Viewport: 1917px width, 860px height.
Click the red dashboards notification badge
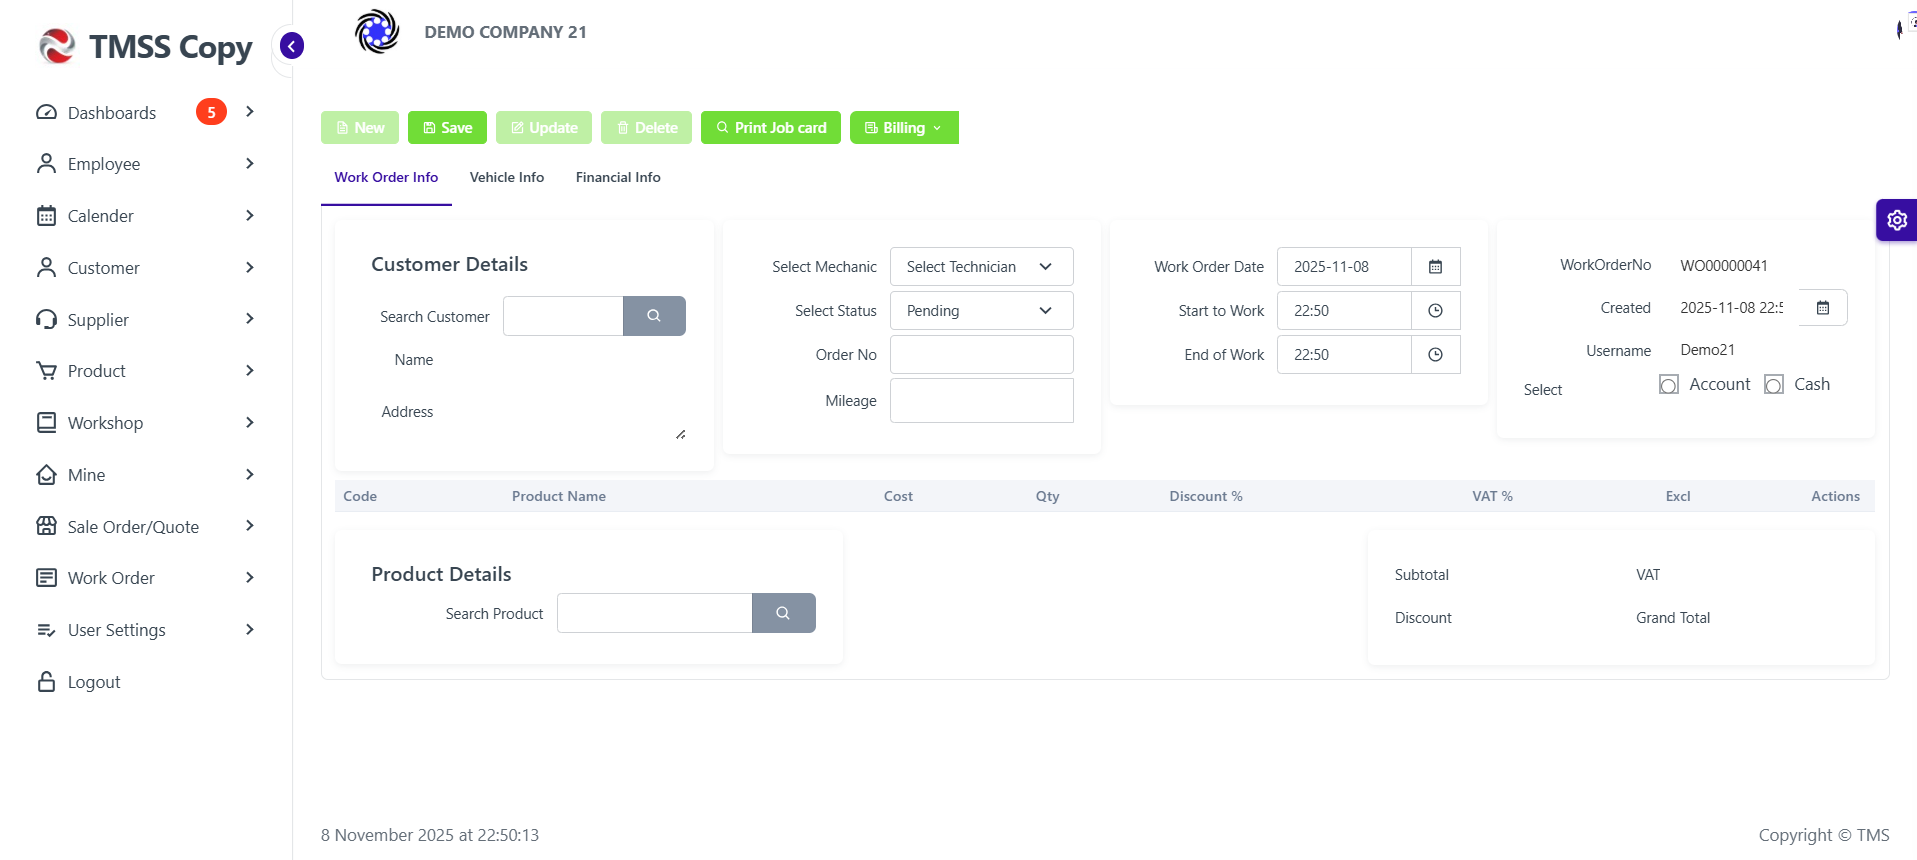[211, 112]
